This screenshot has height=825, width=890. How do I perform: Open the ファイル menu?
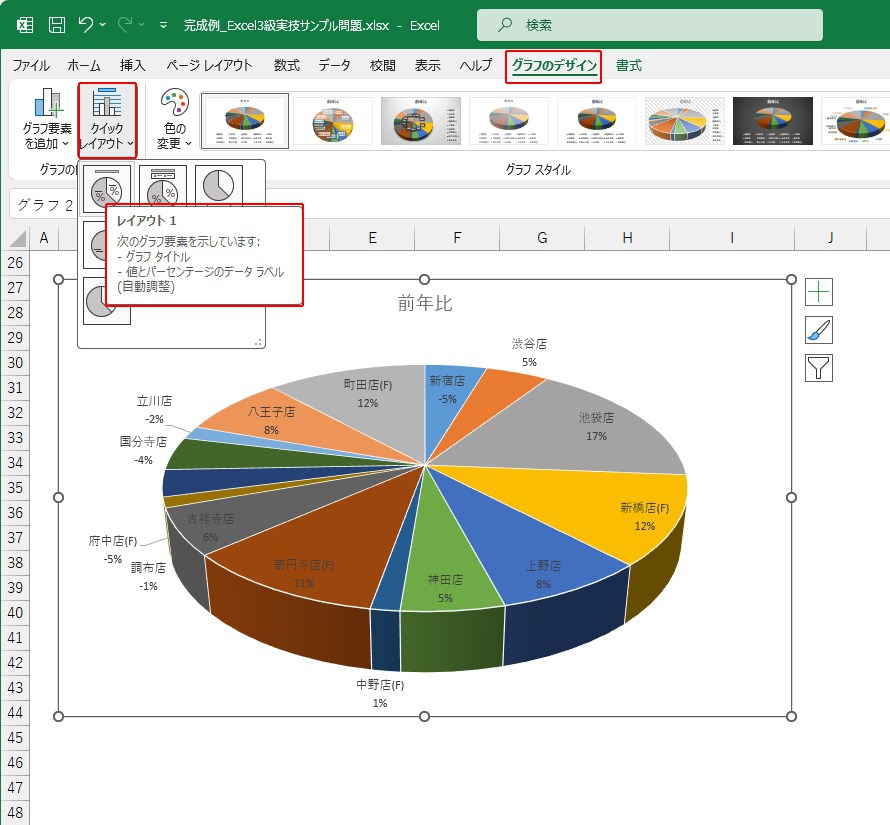[31, 66]
